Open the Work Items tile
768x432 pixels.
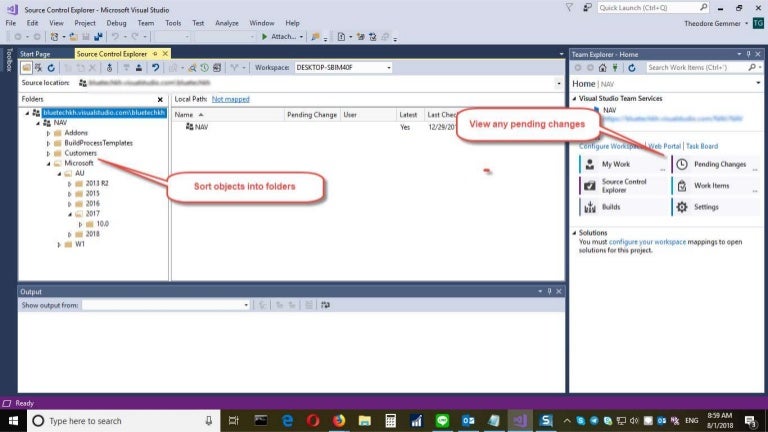click(711, 186)
